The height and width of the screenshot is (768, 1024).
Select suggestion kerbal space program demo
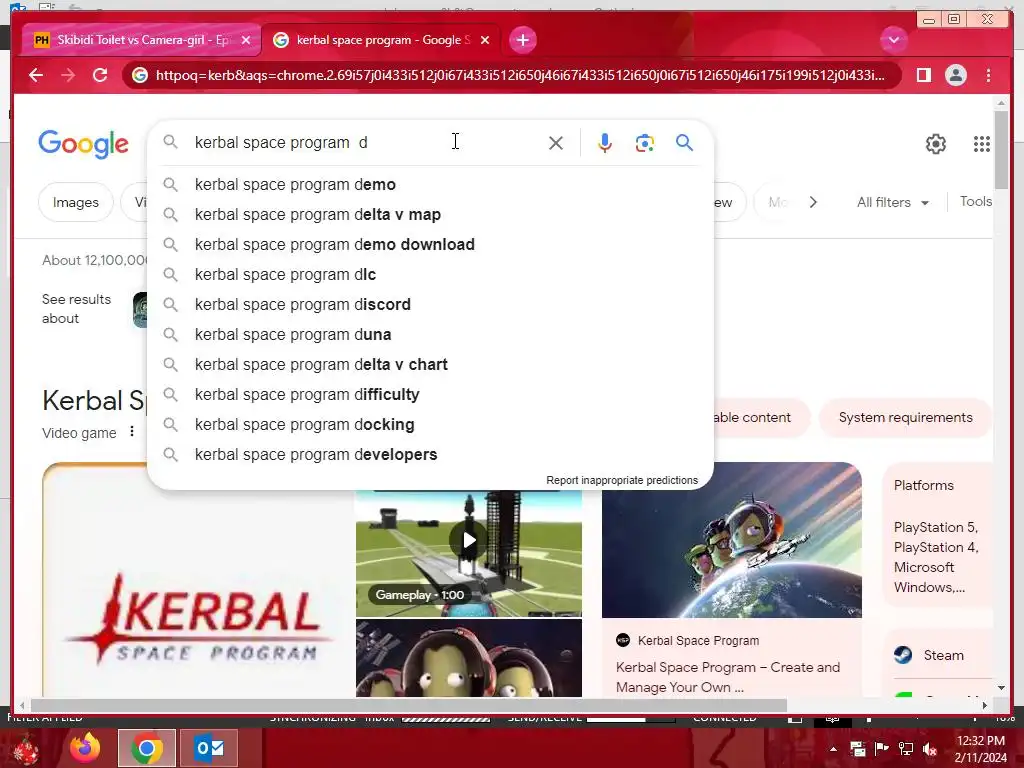click(x=431, y=185)
